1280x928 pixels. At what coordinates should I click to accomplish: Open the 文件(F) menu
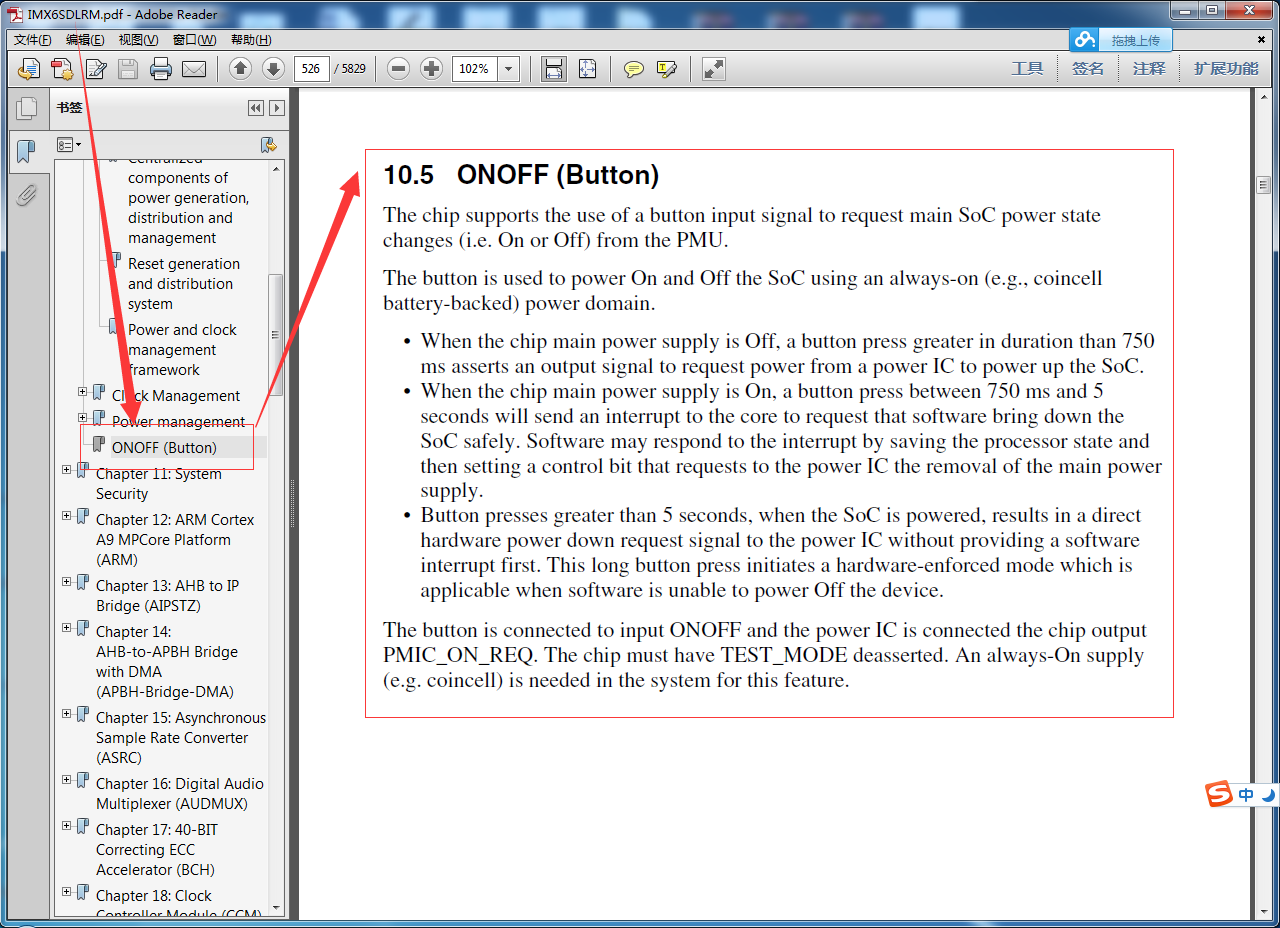[32, 40]
